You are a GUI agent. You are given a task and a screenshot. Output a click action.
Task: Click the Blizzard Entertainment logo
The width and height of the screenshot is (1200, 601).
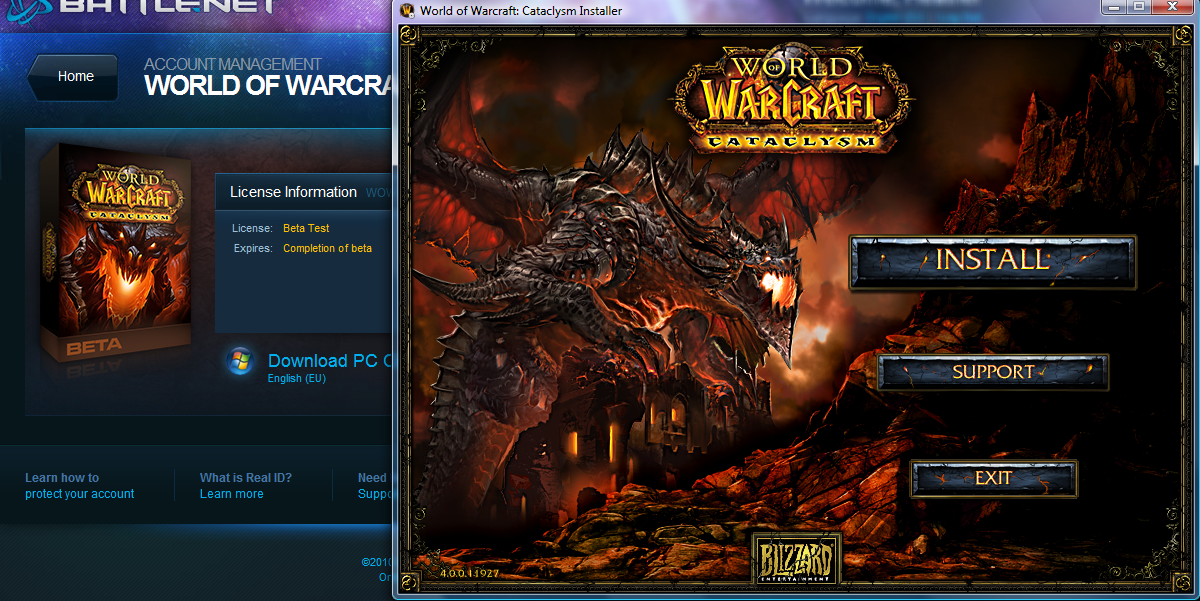point(796,560)
